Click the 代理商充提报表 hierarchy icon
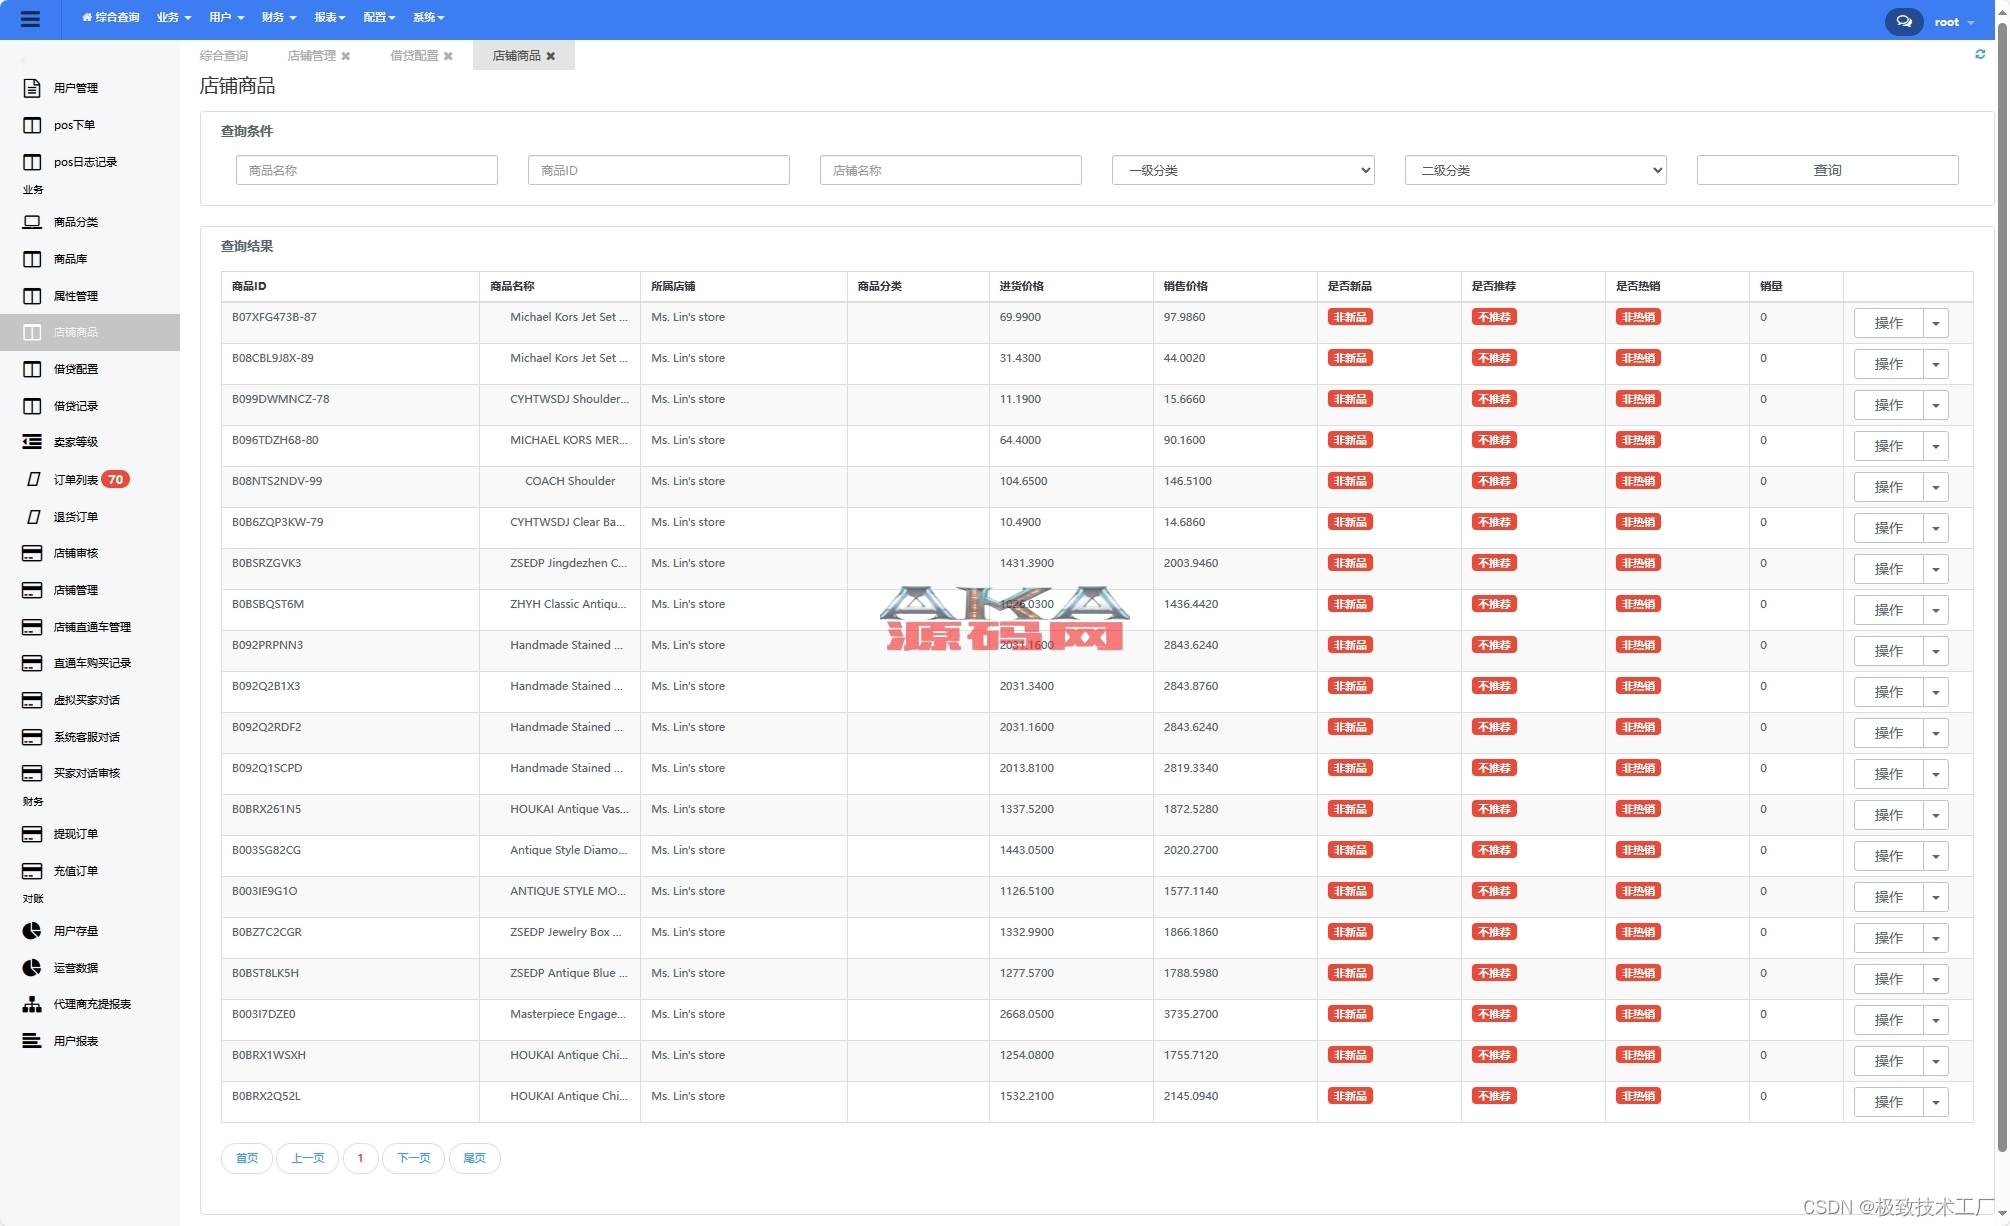 (32, 1004)
